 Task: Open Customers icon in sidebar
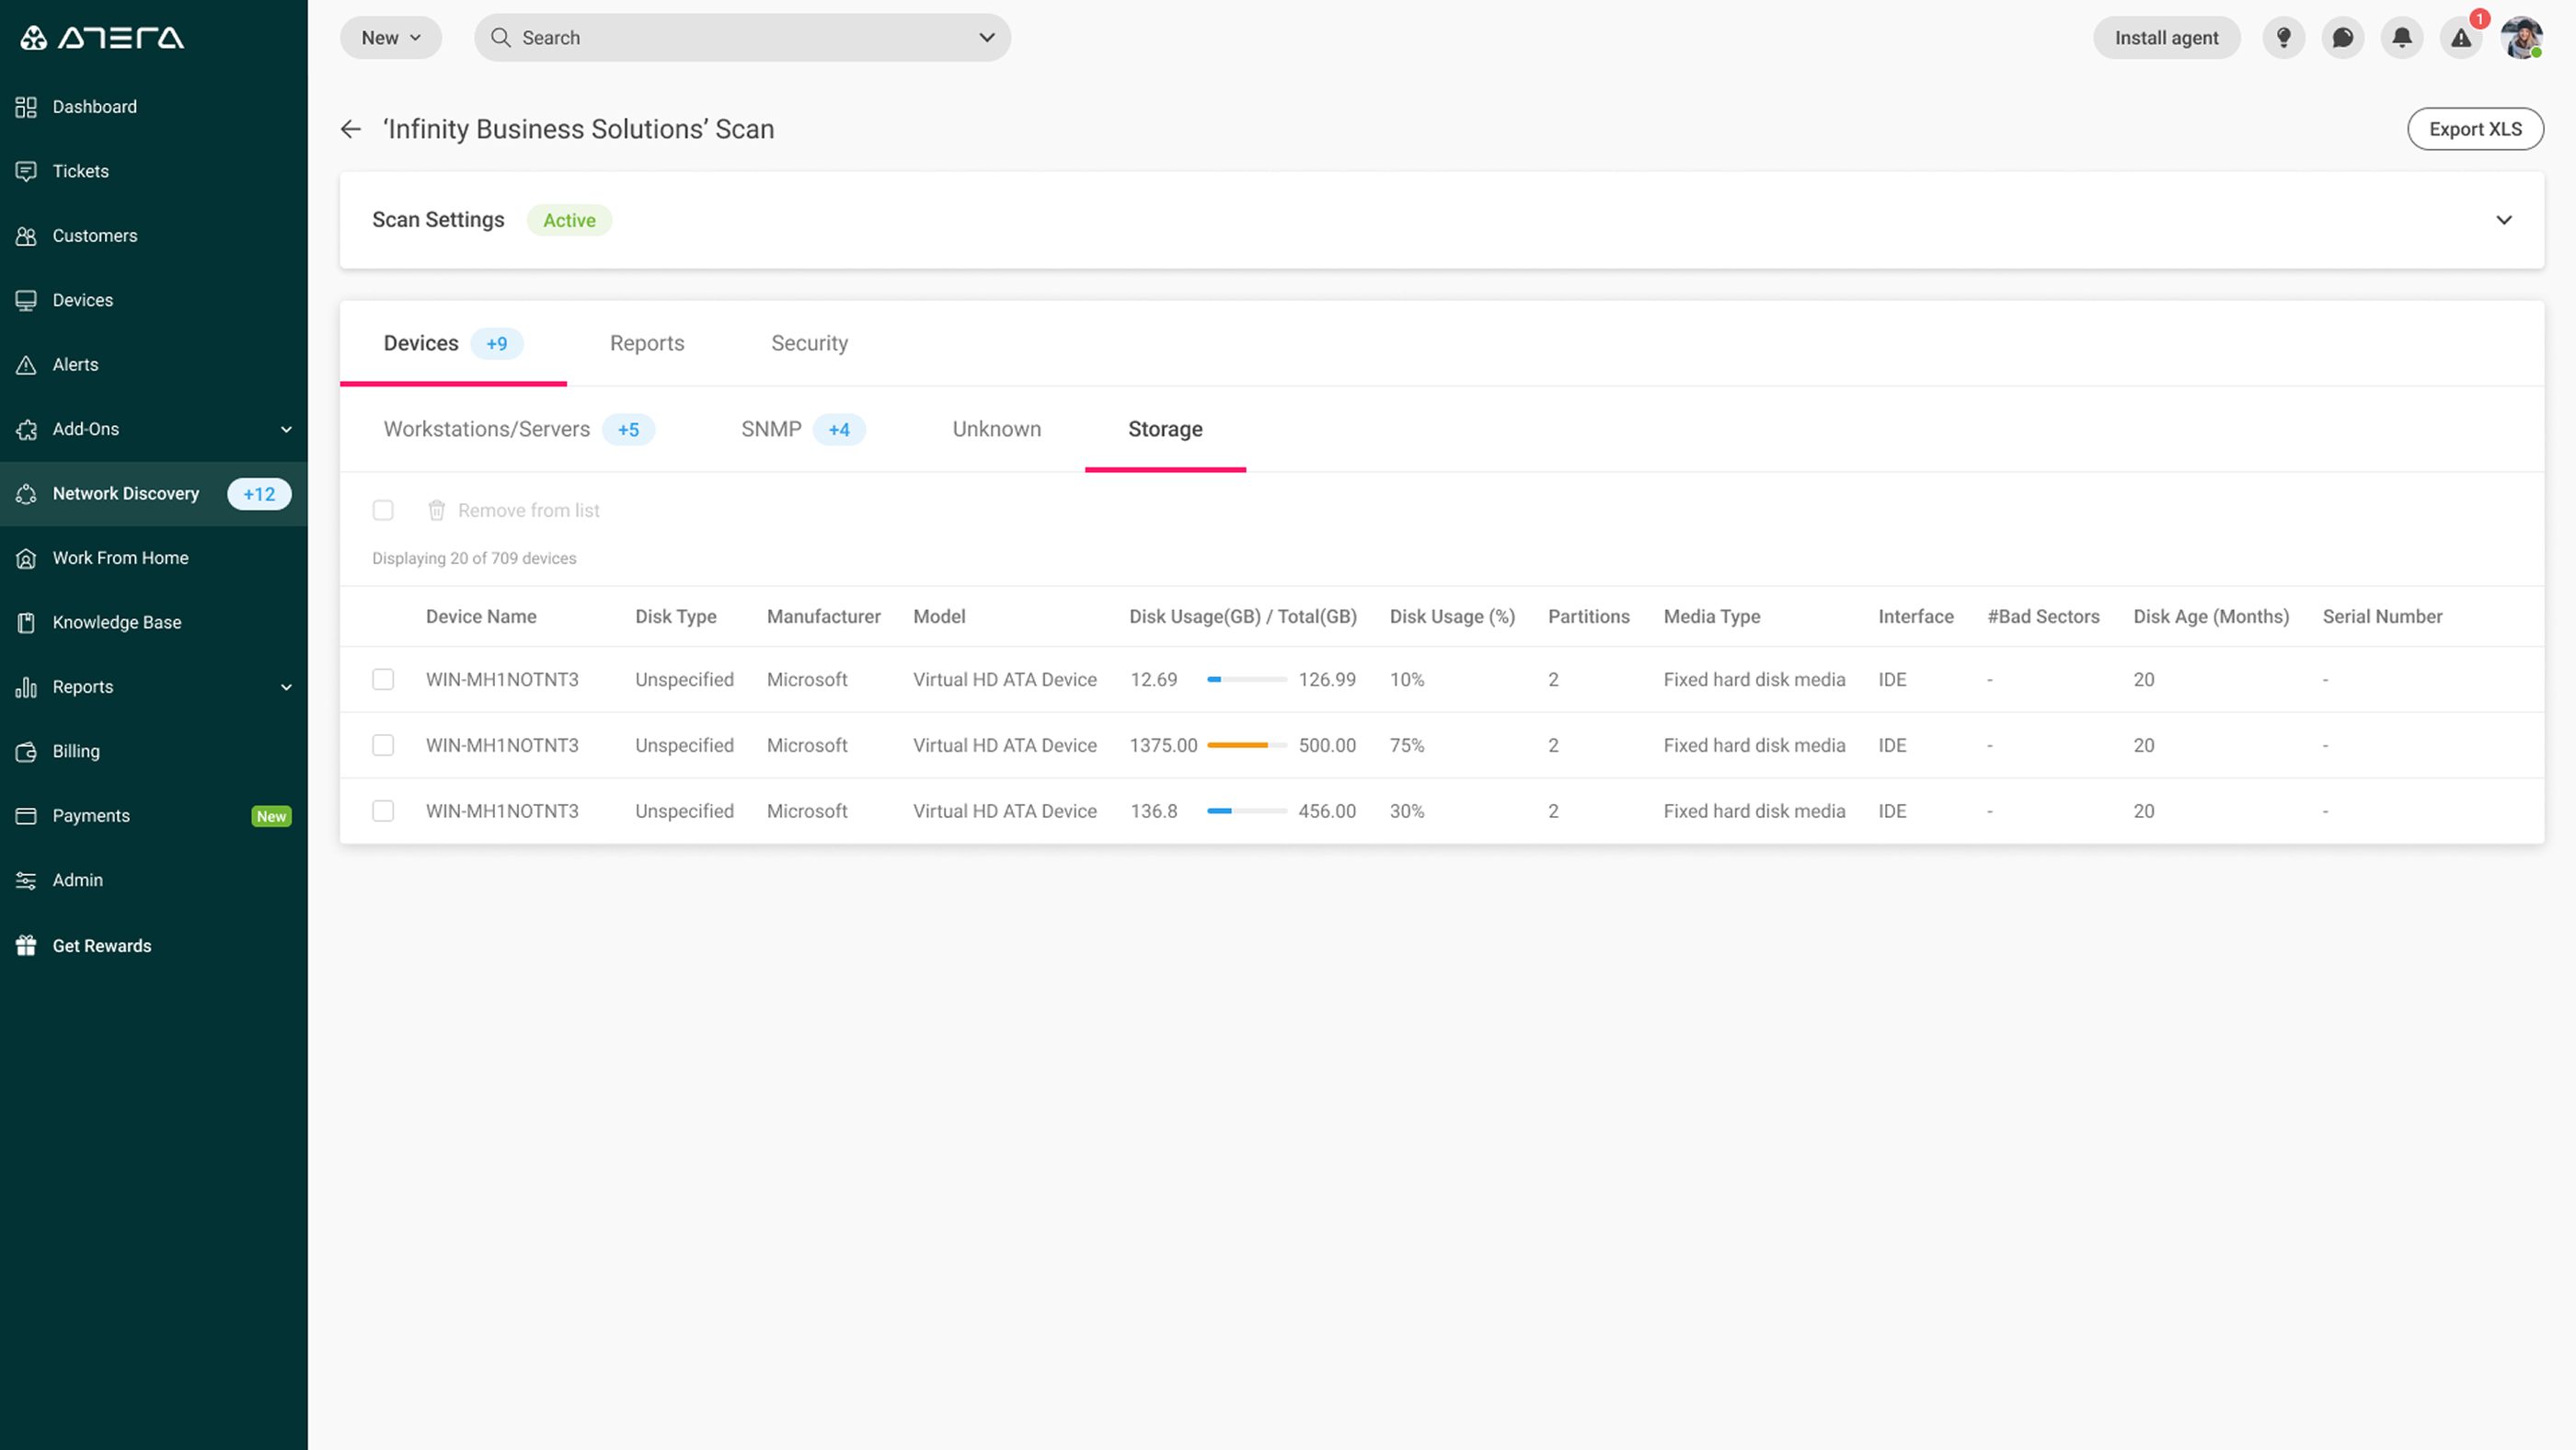coord(26,236)
